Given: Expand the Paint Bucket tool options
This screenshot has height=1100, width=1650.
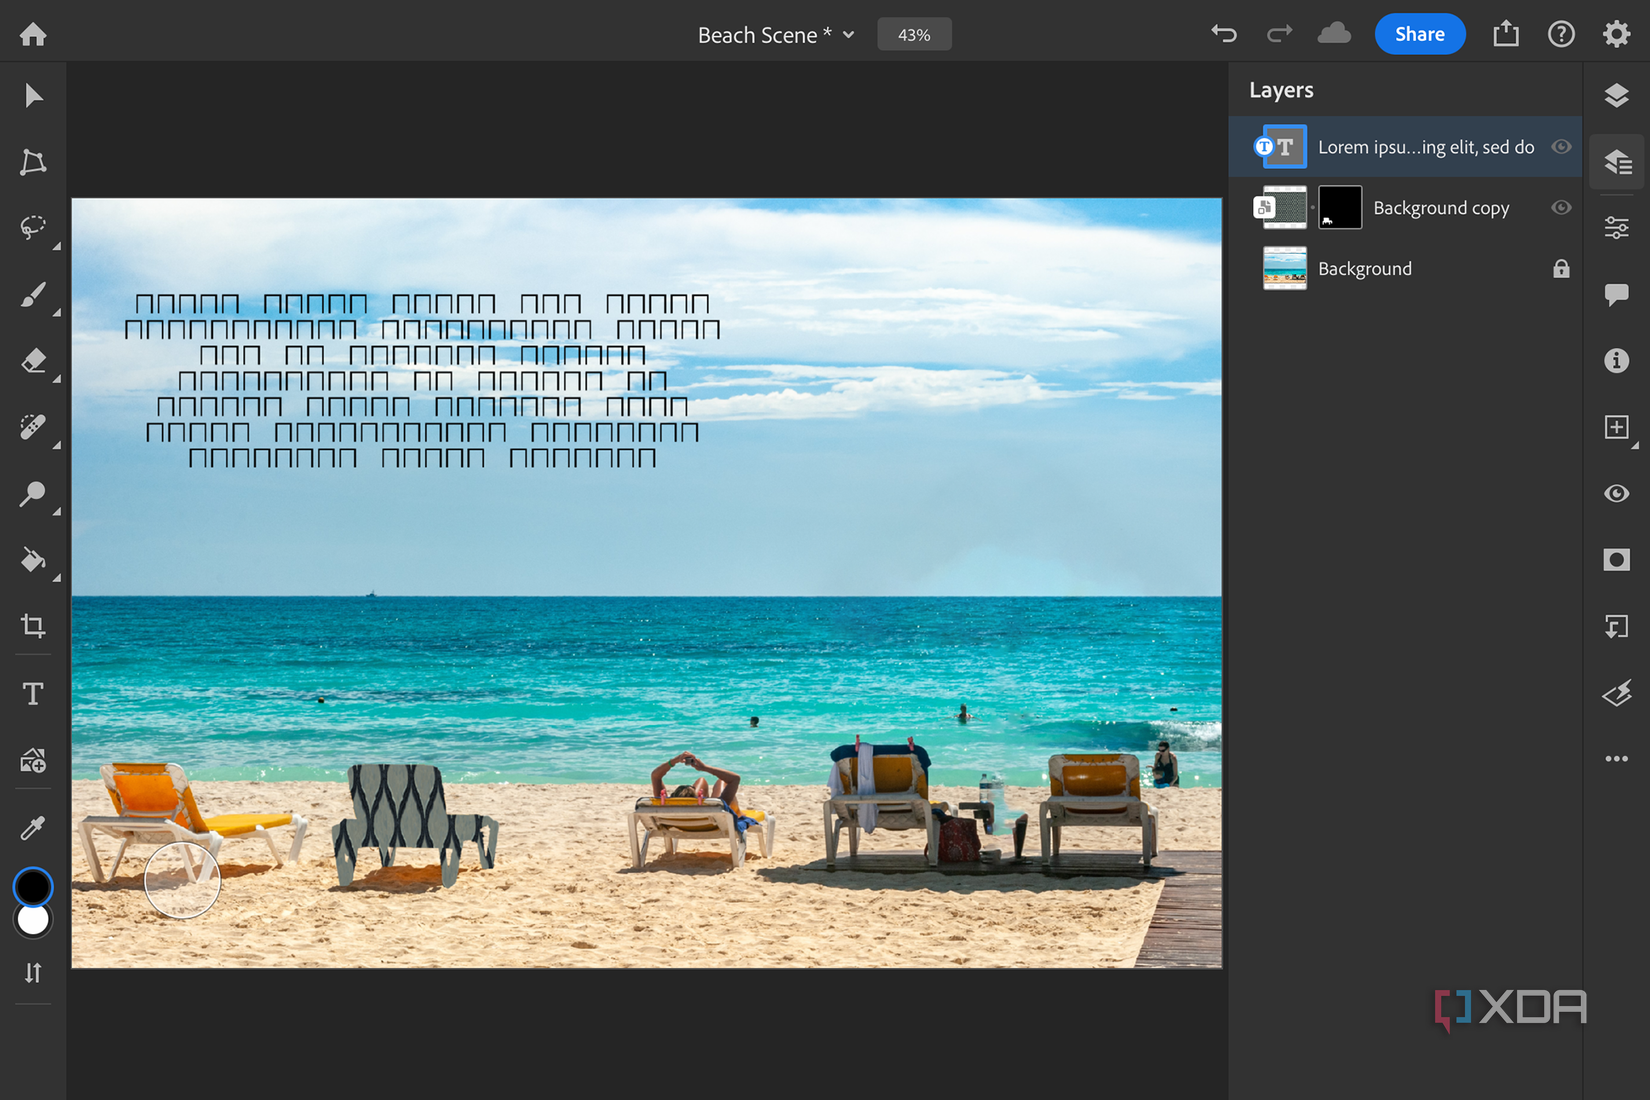Looking at the screenshot, I should pyautogui.click(x=57, y=578).
